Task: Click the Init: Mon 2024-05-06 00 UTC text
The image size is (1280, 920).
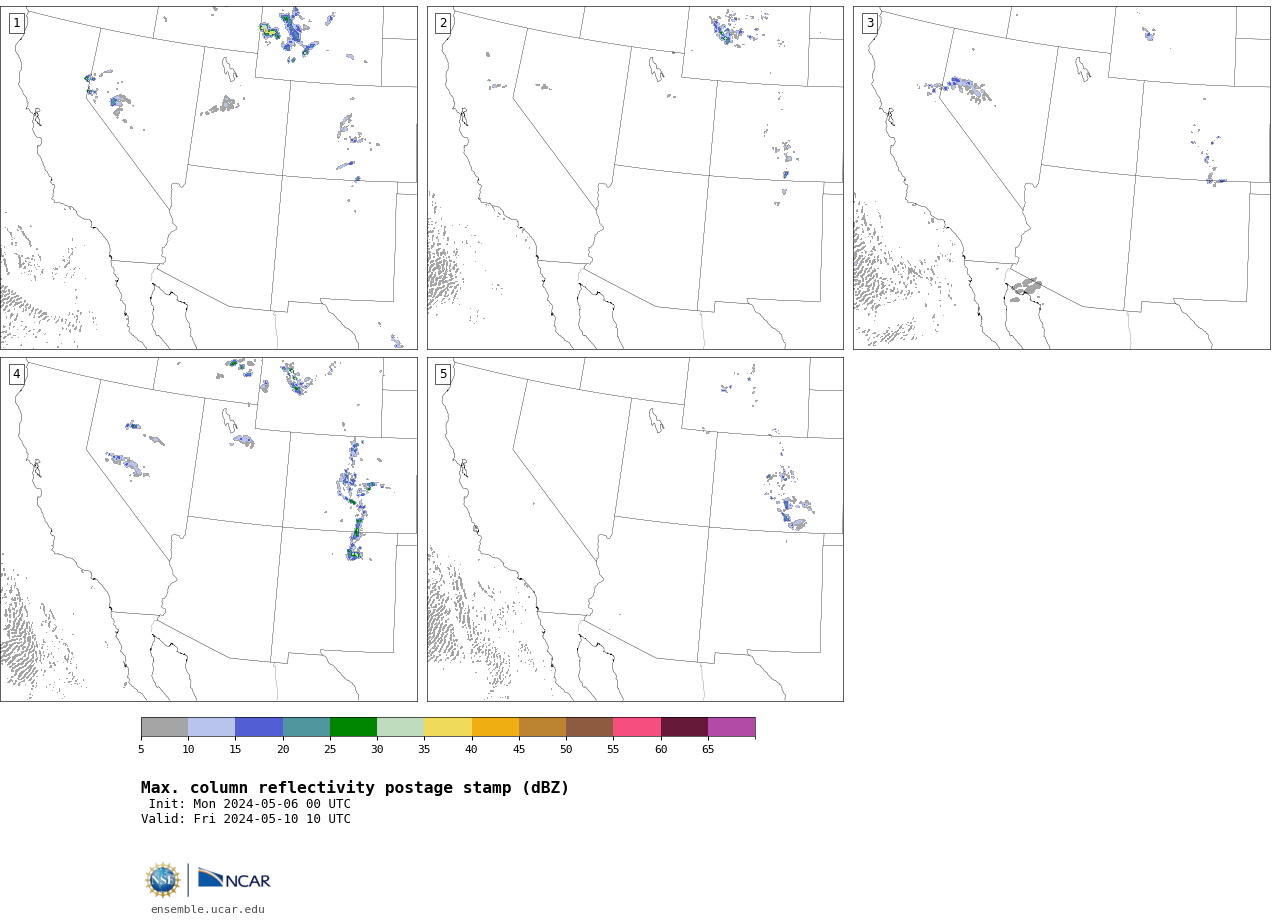Action: 250,804
